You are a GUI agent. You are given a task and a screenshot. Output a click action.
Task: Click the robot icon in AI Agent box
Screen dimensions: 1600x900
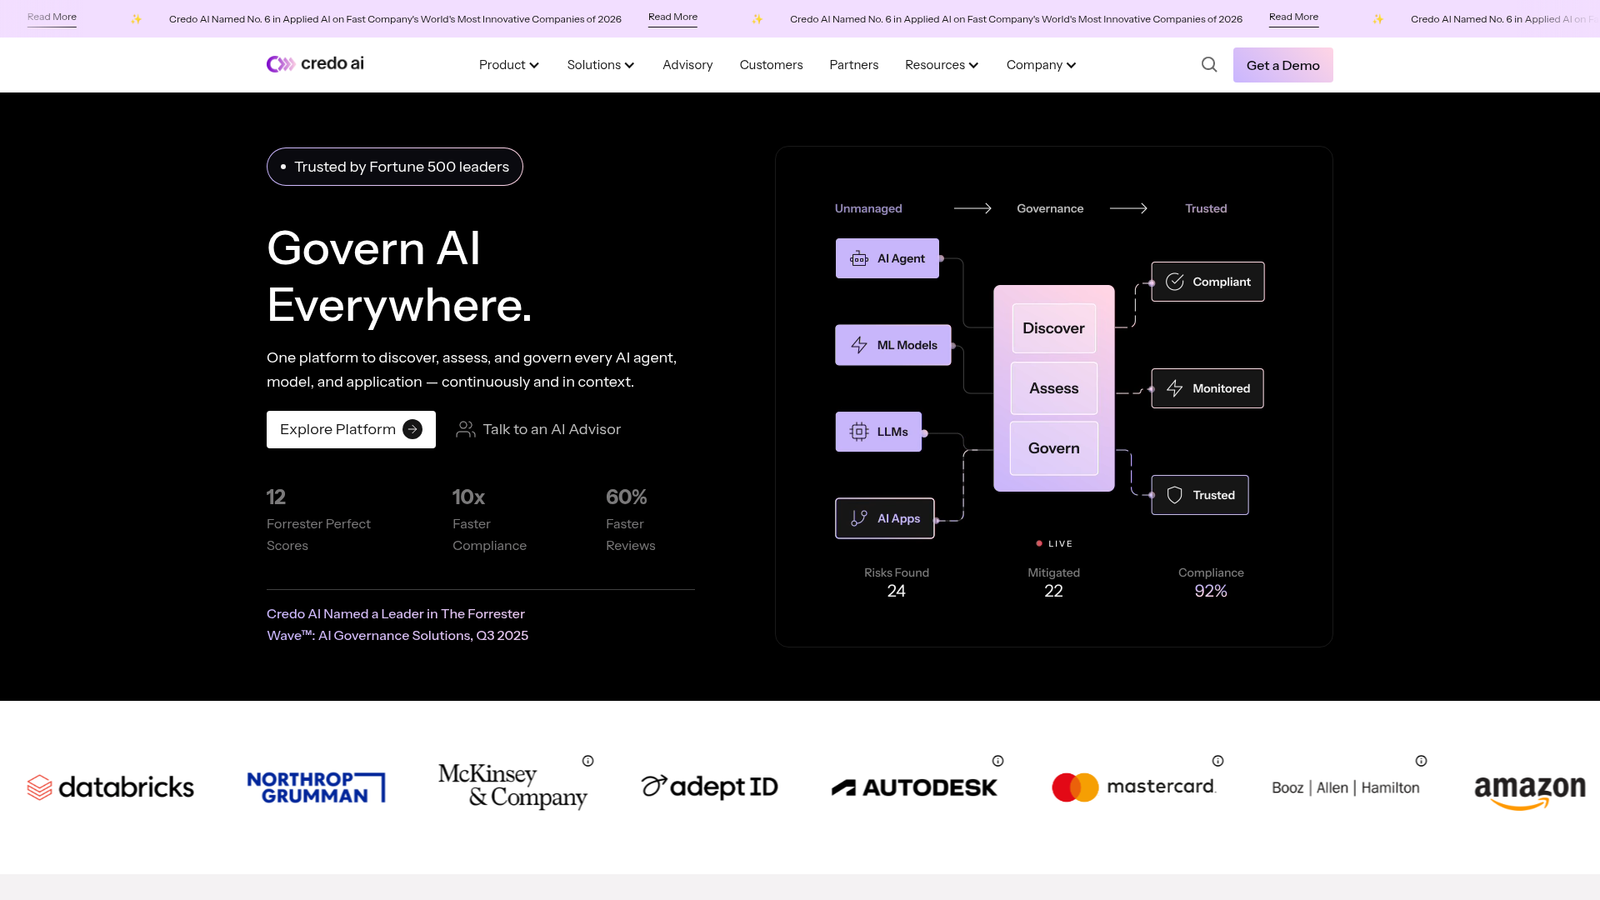[x=859, y=259]
